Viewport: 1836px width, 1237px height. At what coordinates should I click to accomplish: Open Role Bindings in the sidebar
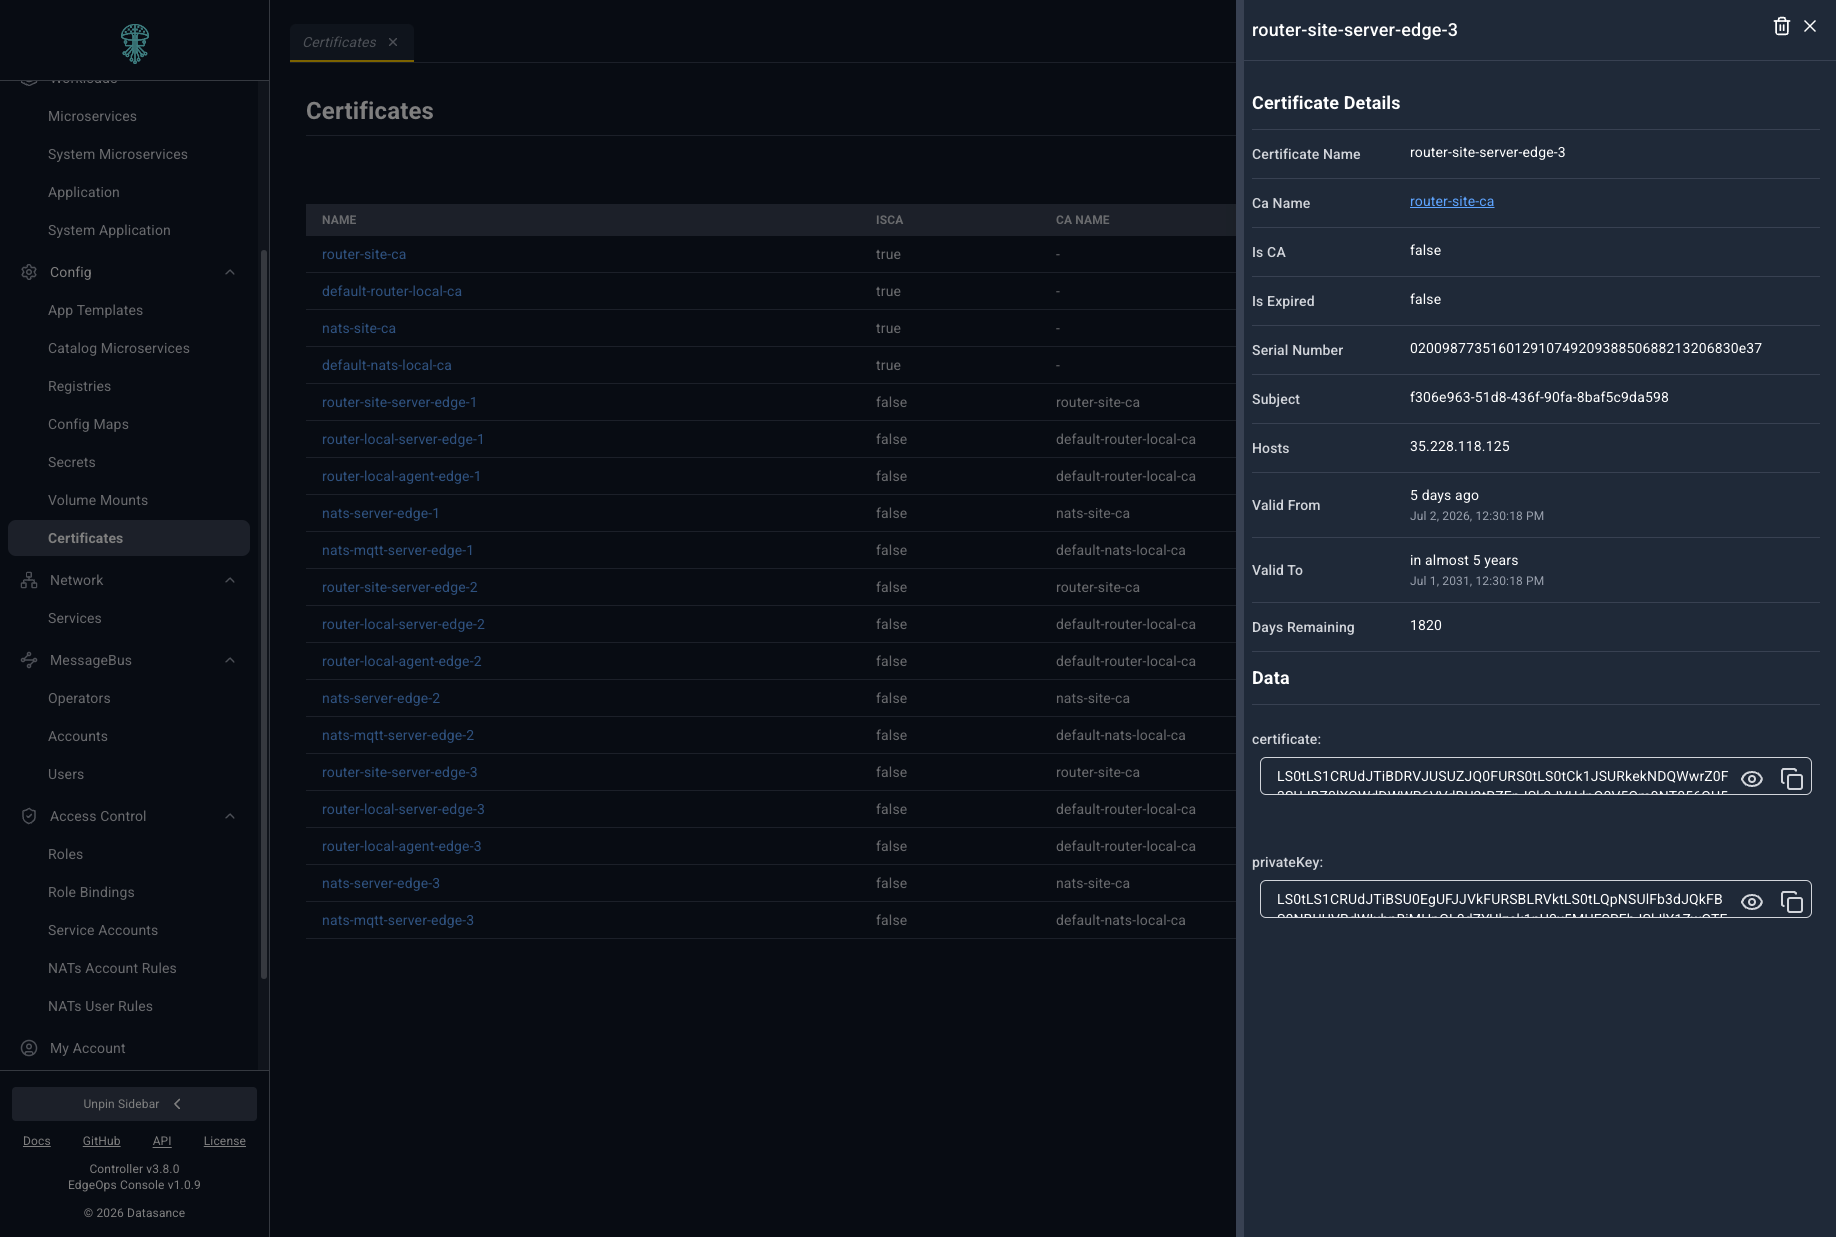pos(91,892)
